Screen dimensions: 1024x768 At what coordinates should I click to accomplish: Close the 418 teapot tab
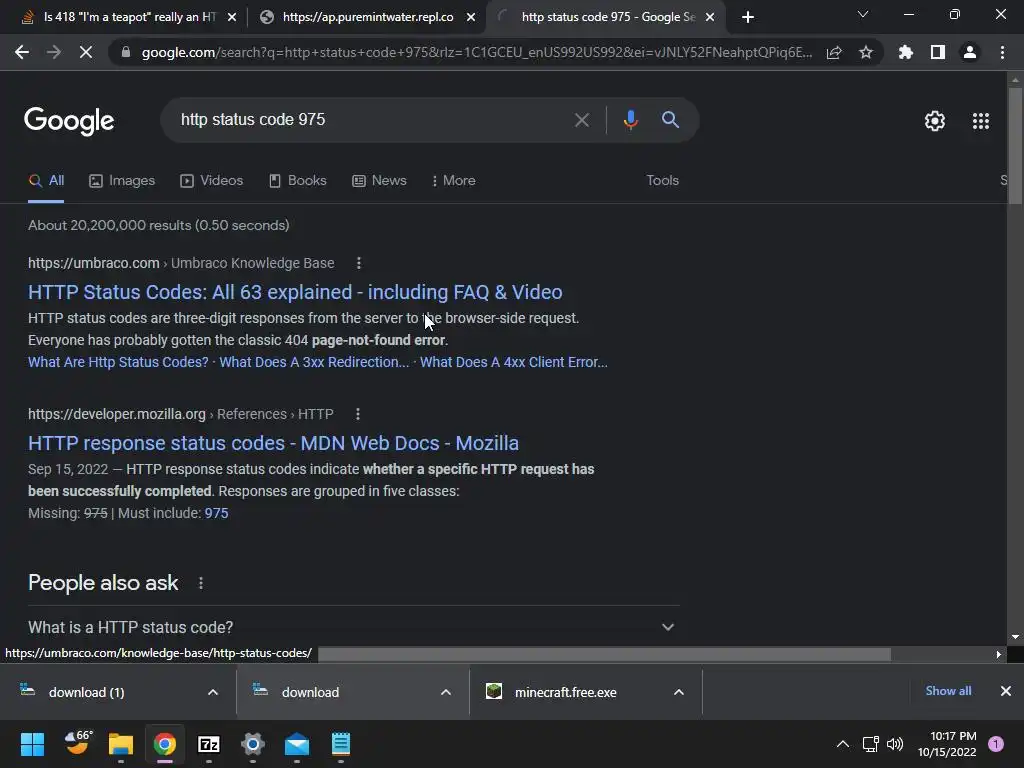pyautogui.click(x=231, y=17)
